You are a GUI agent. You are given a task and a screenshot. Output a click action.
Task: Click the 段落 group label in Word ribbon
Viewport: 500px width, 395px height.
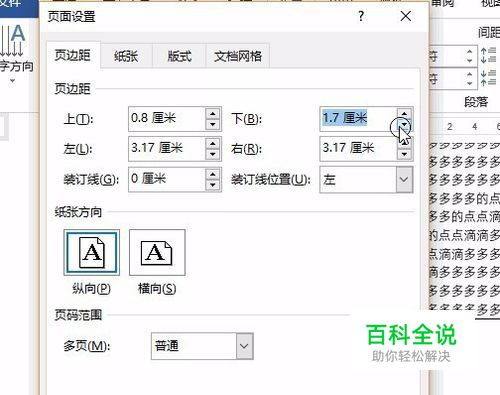click(476, 102)
